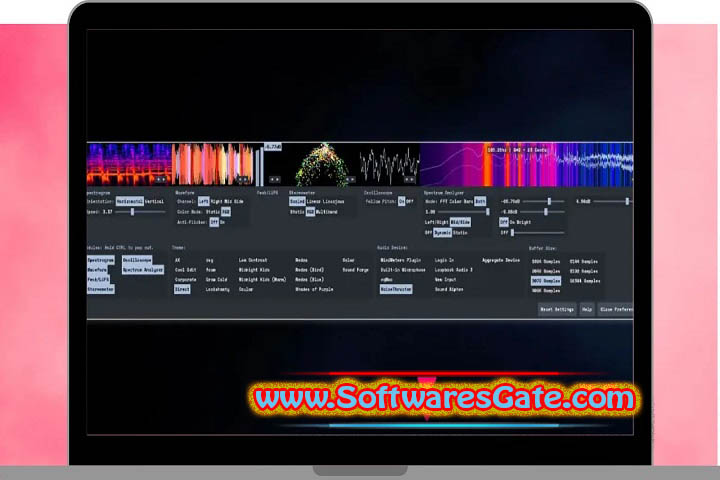Click the spectrogram visualization strip
Image resolution: width=720 pixels, height=480 pixels.
[129, 164]
